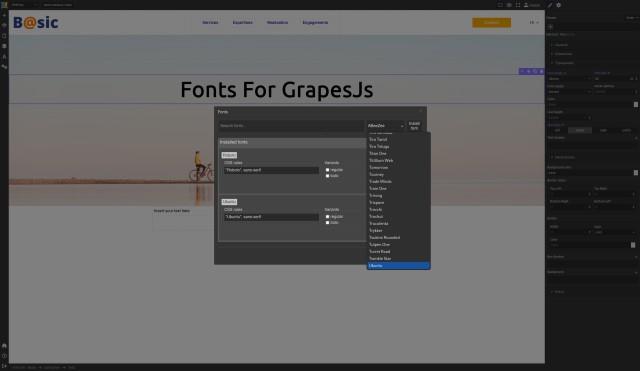Edit the Ubuntu CSS rules field

pyautogui.click(x=271, y=217)
